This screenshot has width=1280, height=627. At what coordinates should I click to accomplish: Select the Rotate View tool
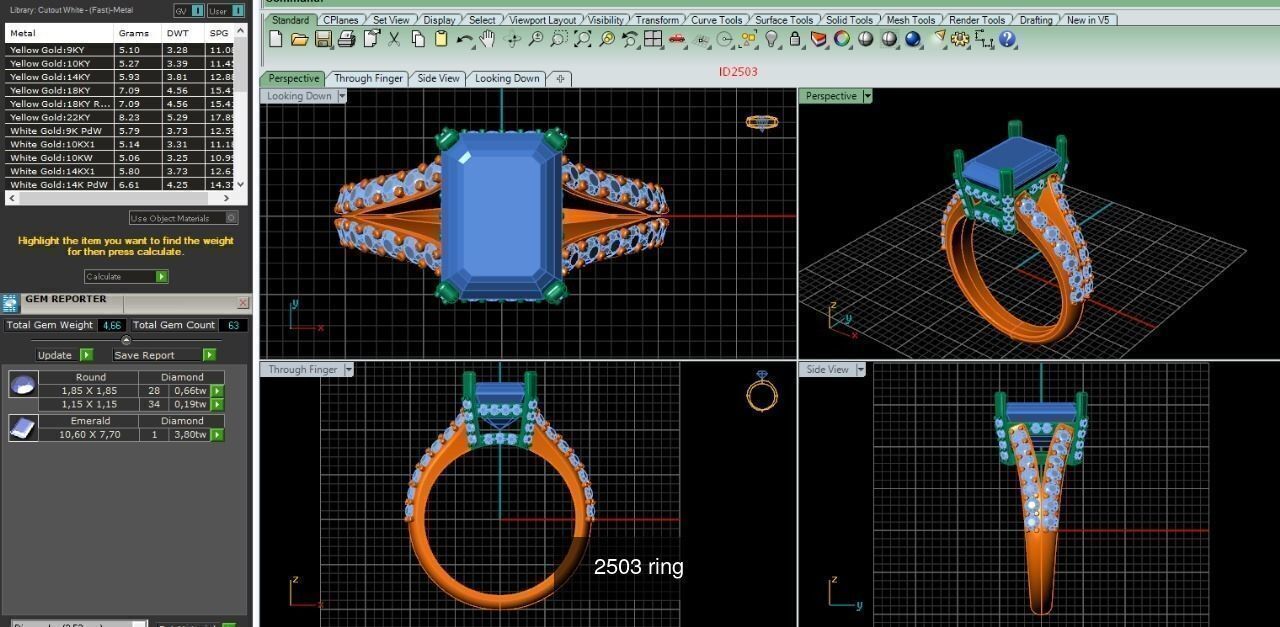(513, 39)
